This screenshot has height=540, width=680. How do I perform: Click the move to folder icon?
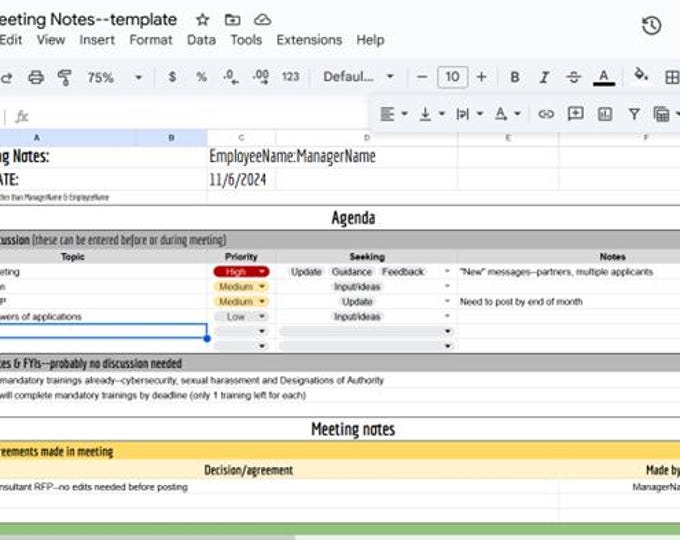232,20
